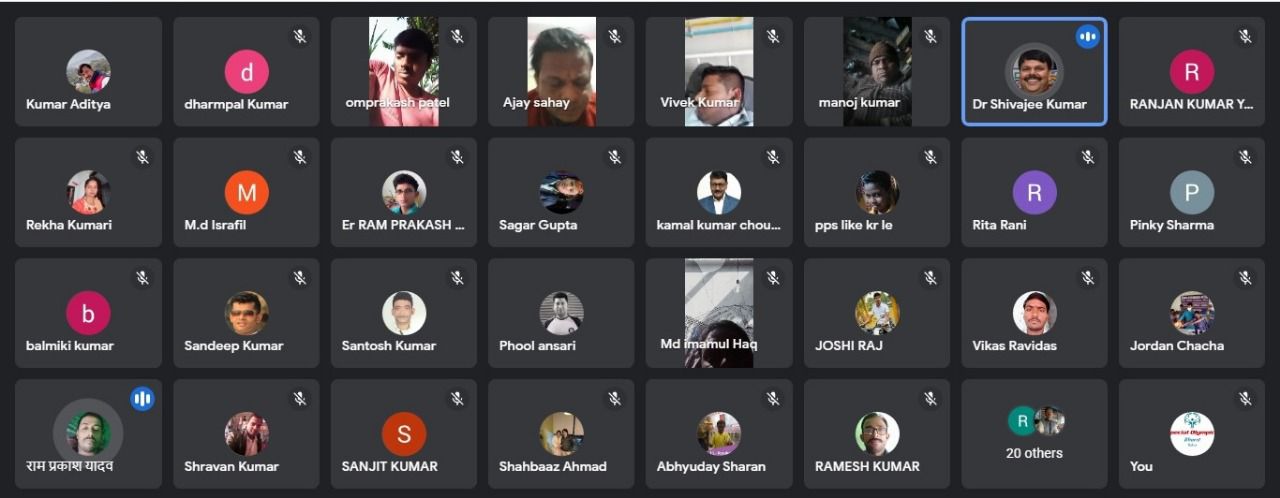Click the R avatar of RANJAN KUMAR
This screenshot has height=498, width=1280.
coord(1192,72)
